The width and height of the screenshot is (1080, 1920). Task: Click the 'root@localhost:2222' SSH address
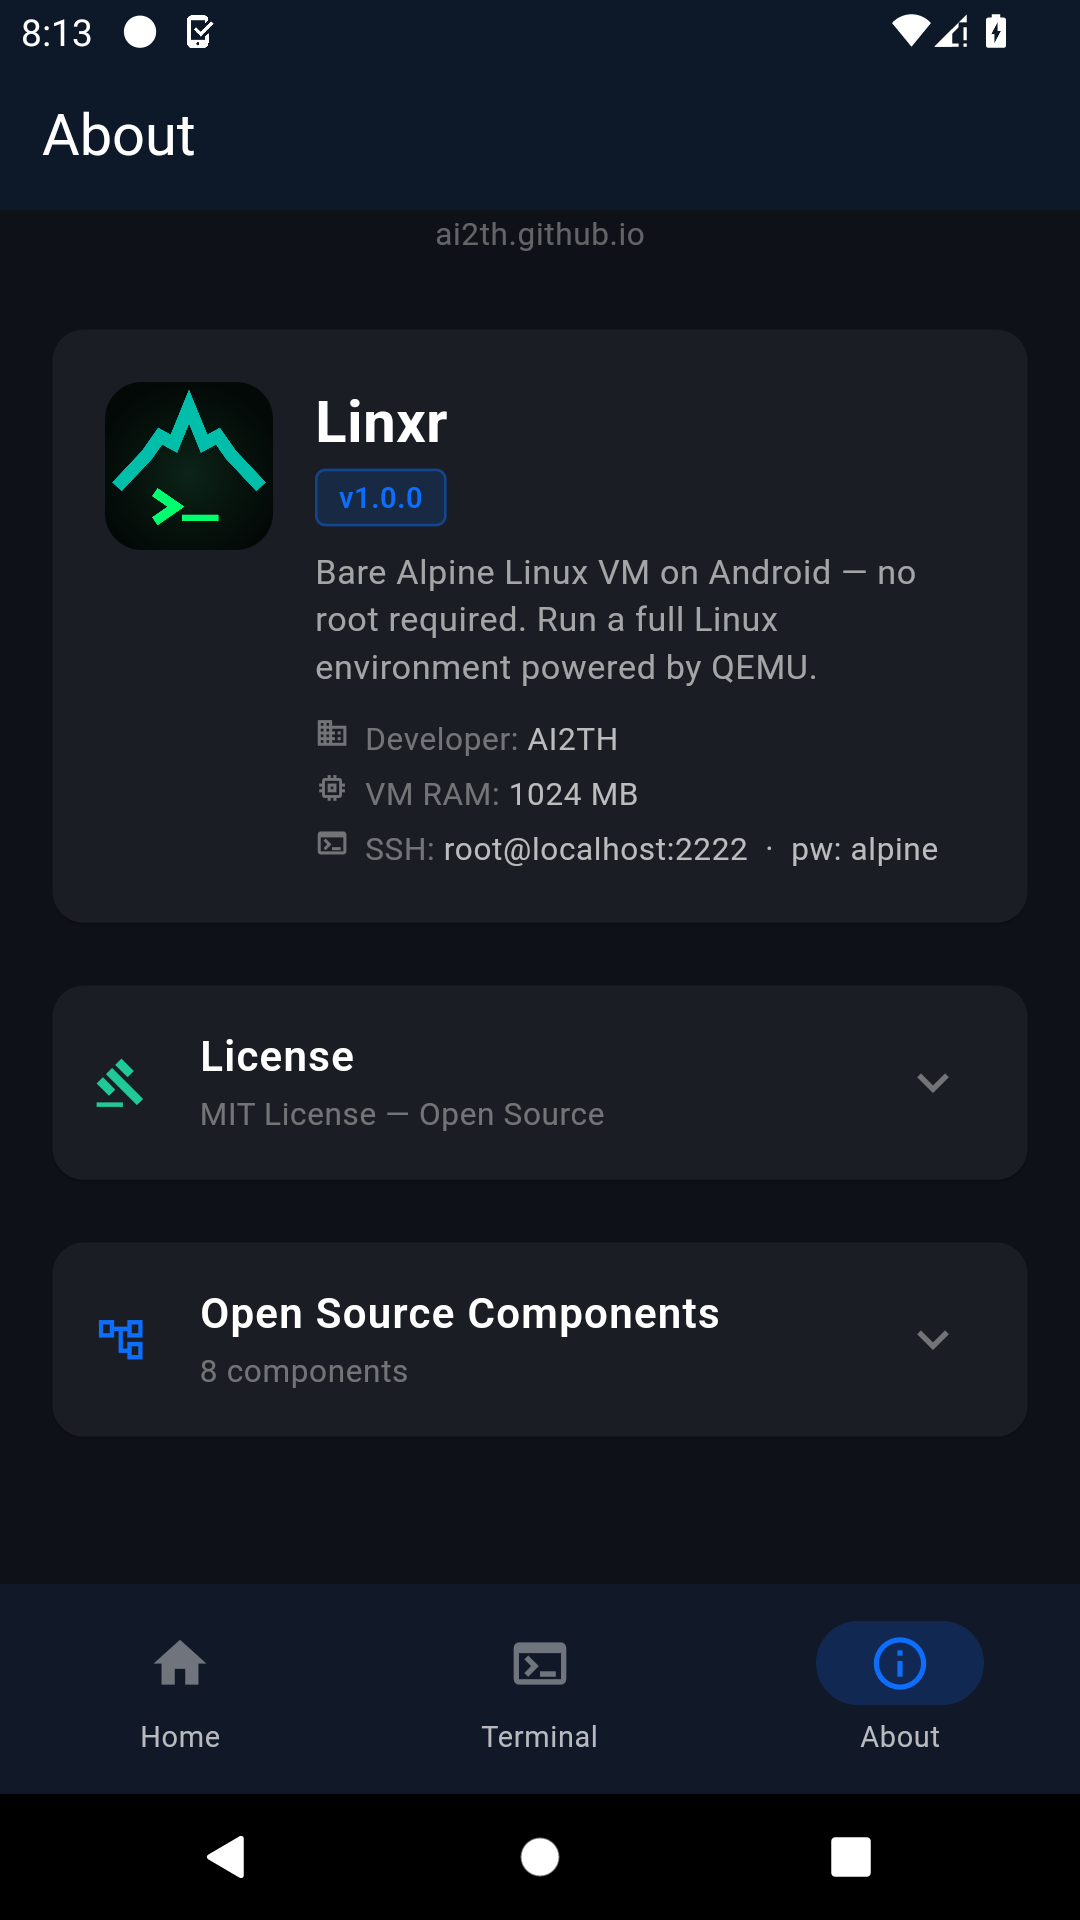point(596,849)
